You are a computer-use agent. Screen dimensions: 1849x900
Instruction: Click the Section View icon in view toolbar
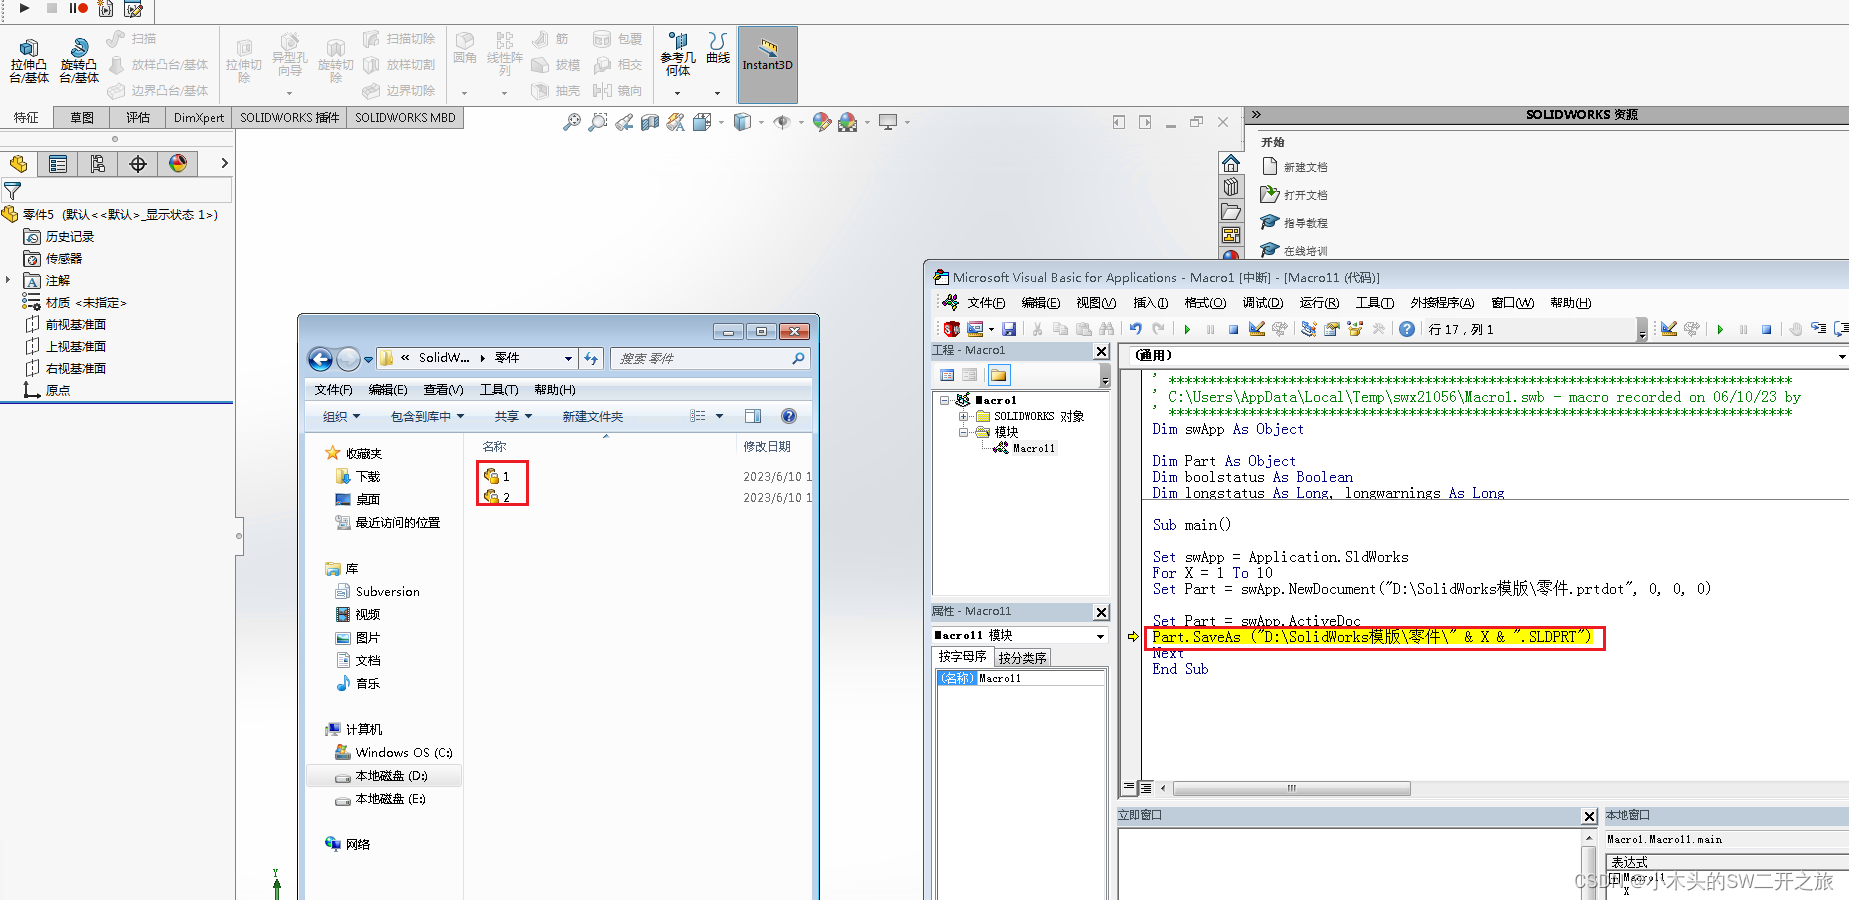tap(650, 122)
